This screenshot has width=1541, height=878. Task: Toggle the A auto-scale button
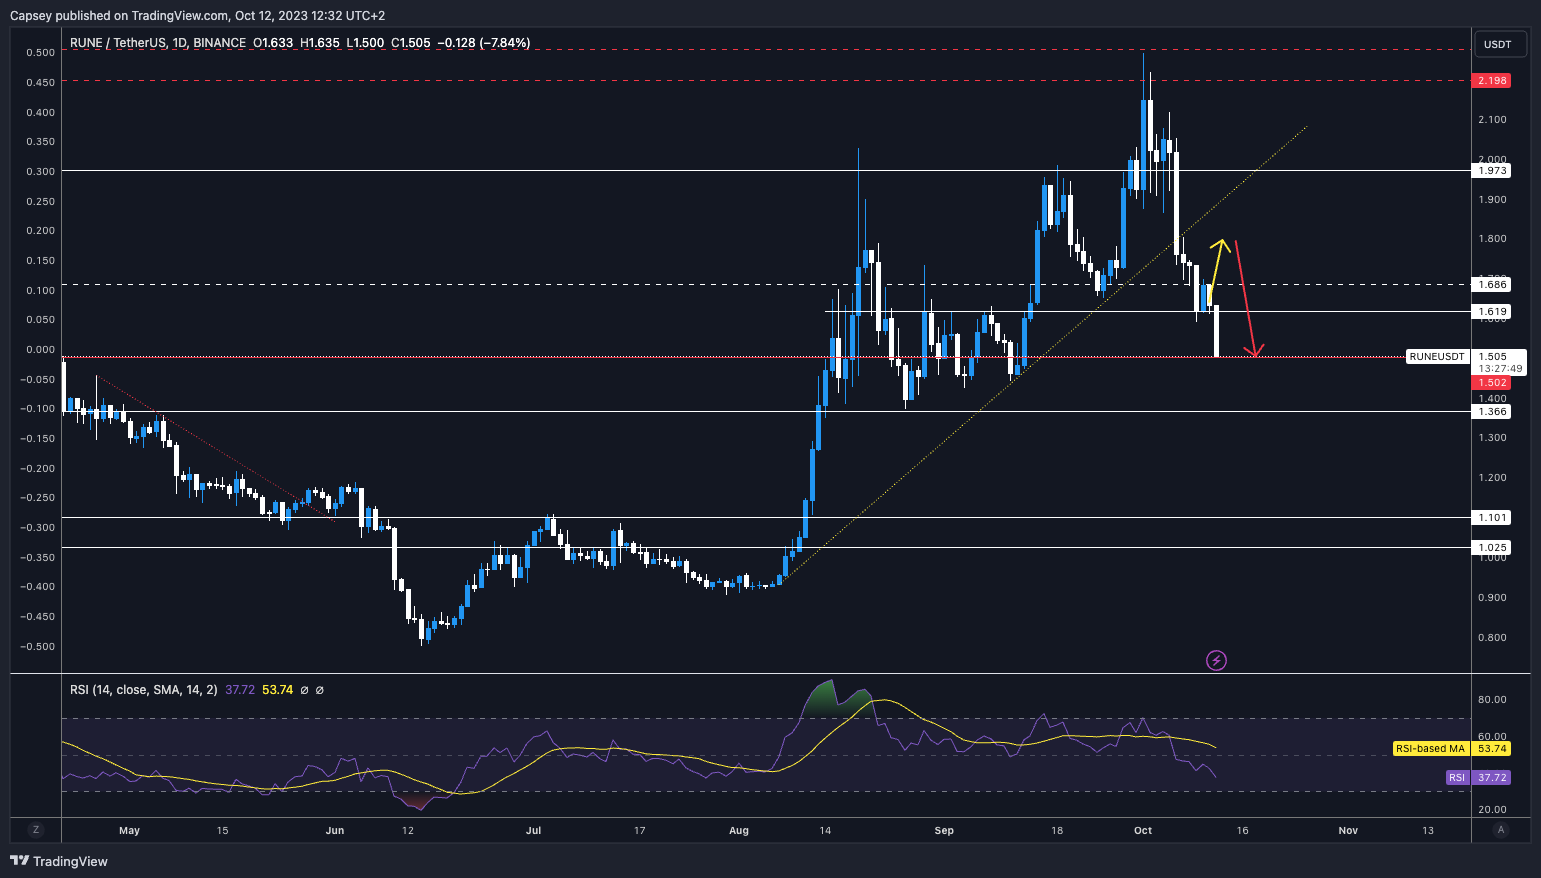click(x=1500, y=830)
